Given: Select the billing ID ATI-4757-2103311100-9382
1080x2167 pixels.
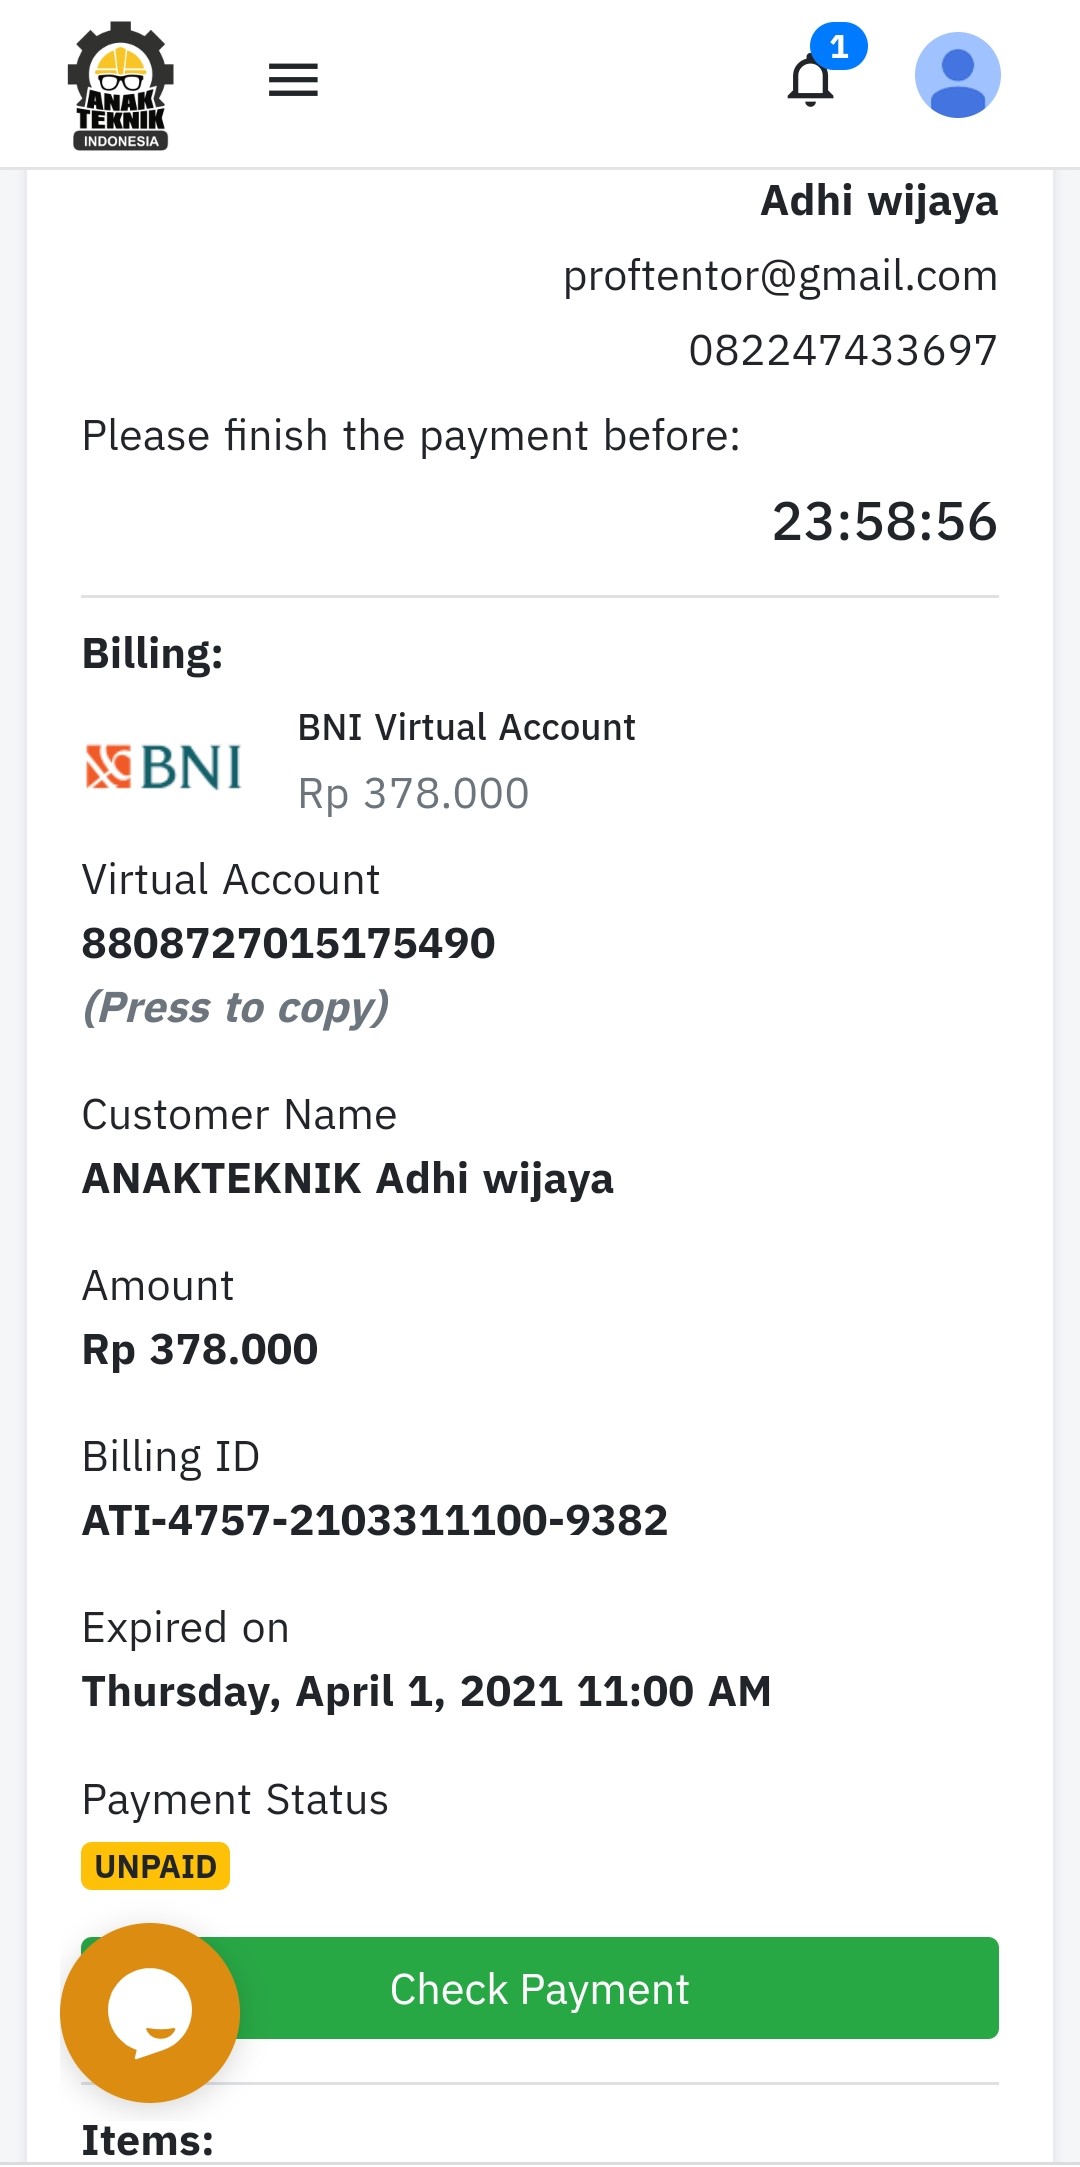Looking at the screenshot, I should click(374, 1520).
